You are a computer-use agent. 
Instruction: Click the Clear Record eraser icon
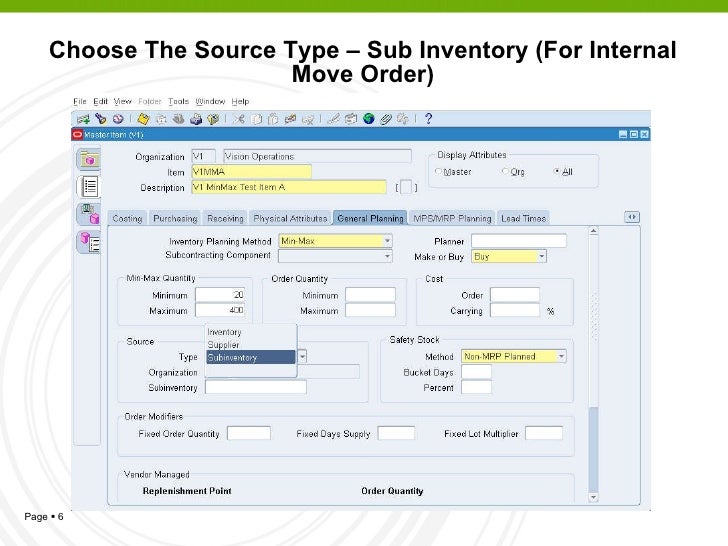pos(291,119)
